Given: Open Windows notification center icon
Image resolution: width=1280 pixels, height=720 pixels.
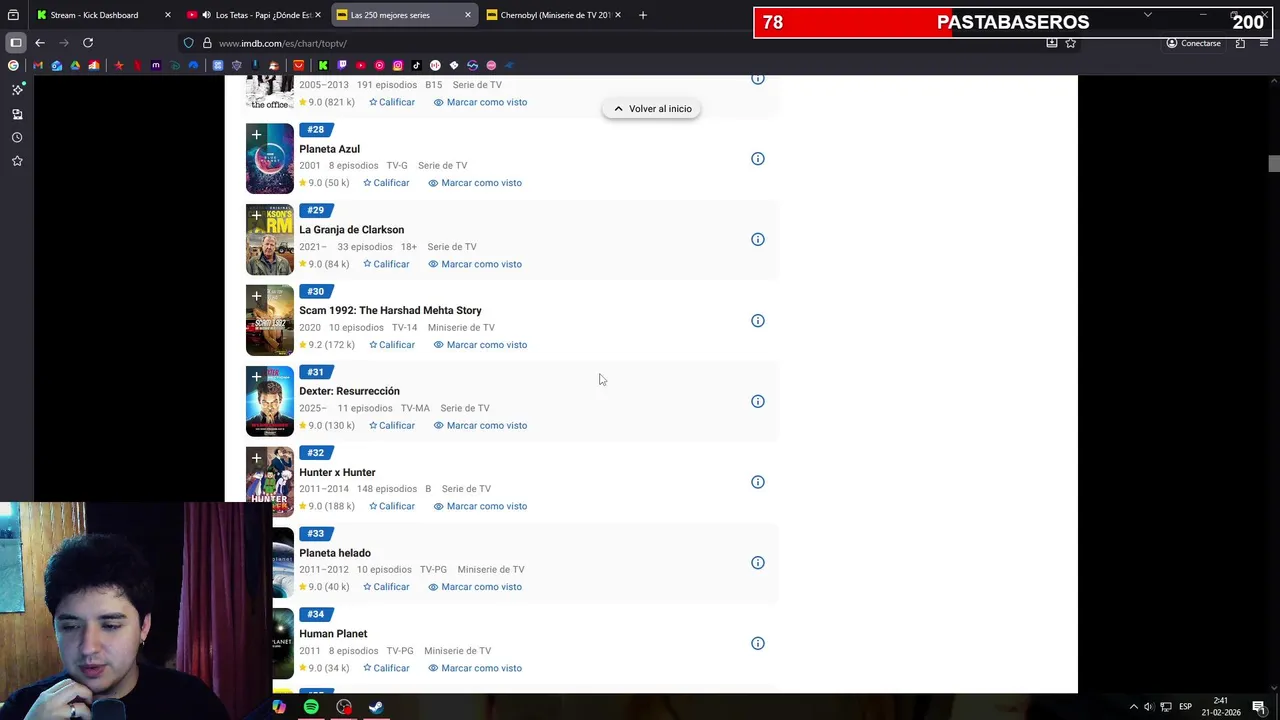Looking at the screenshot, I should pyautogui.click(x=1259, y=707).
